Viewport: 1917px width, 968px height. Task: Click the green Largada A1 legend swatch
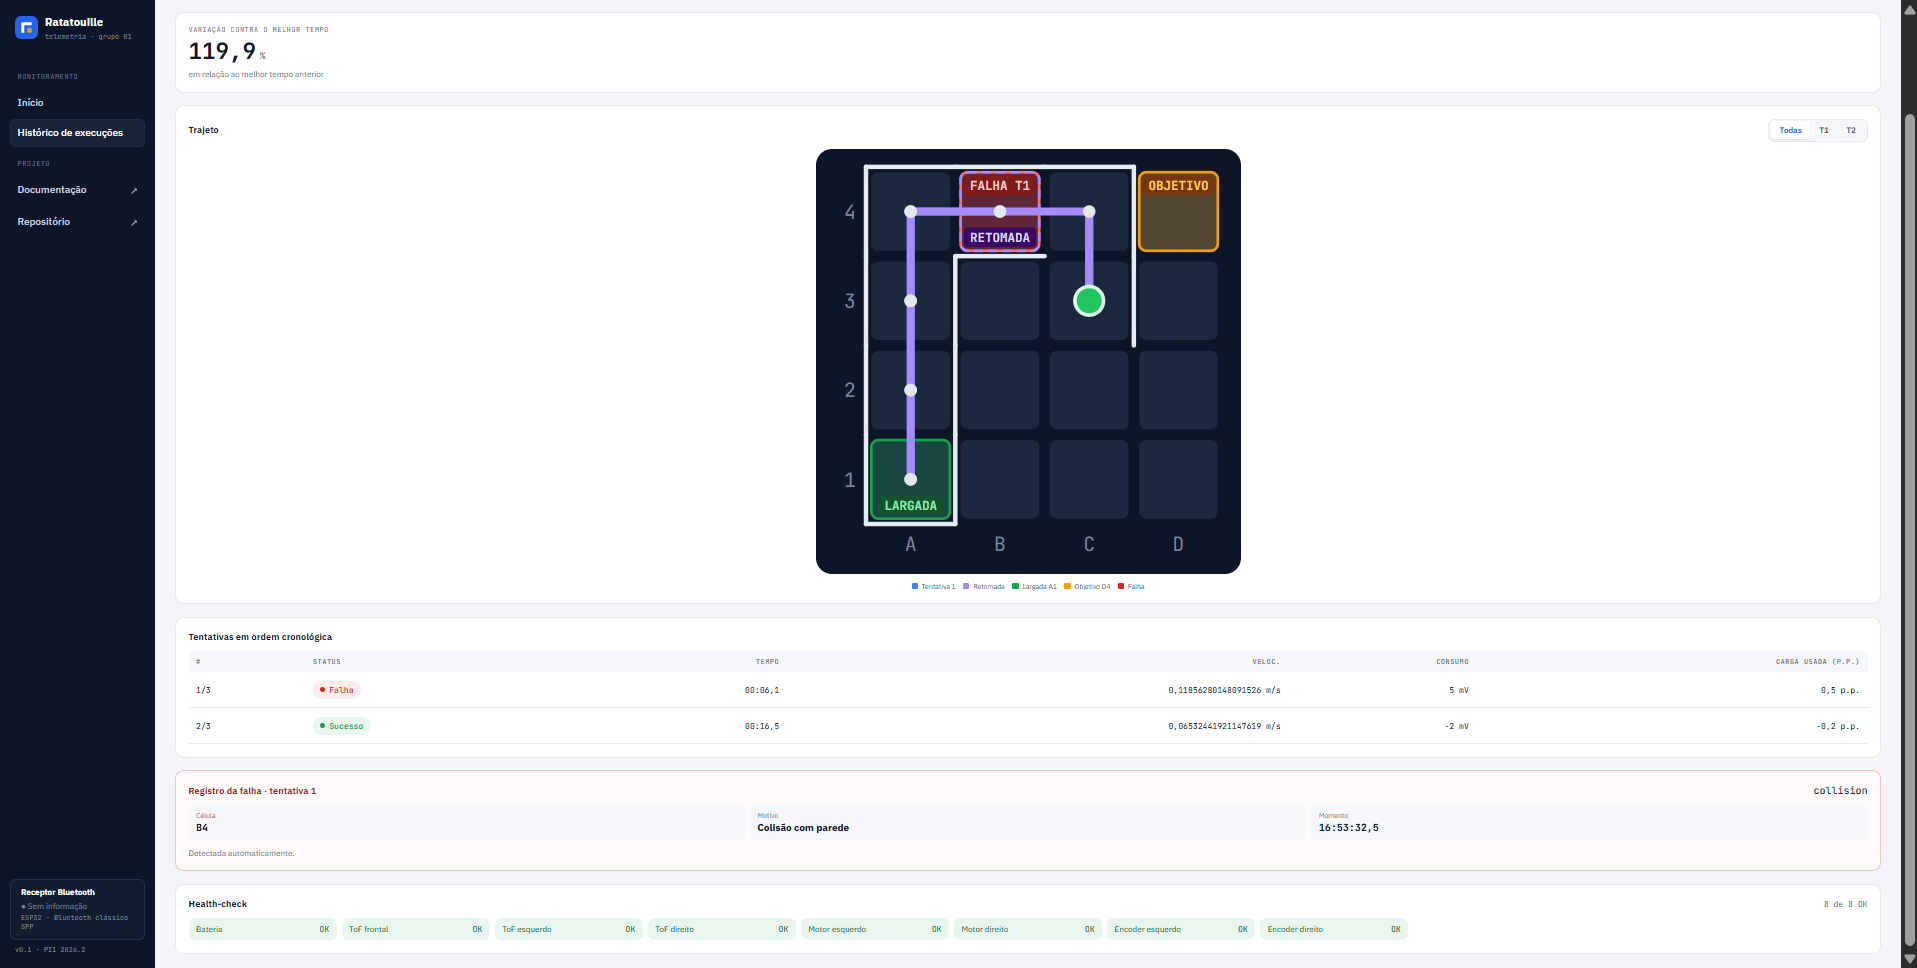tap(1015, 586)
